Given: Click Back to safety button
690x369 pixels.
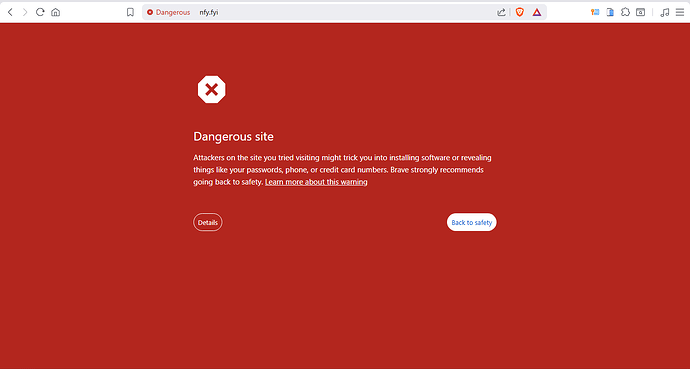Looking at the screenshot, I should click(x=472, y=222).
